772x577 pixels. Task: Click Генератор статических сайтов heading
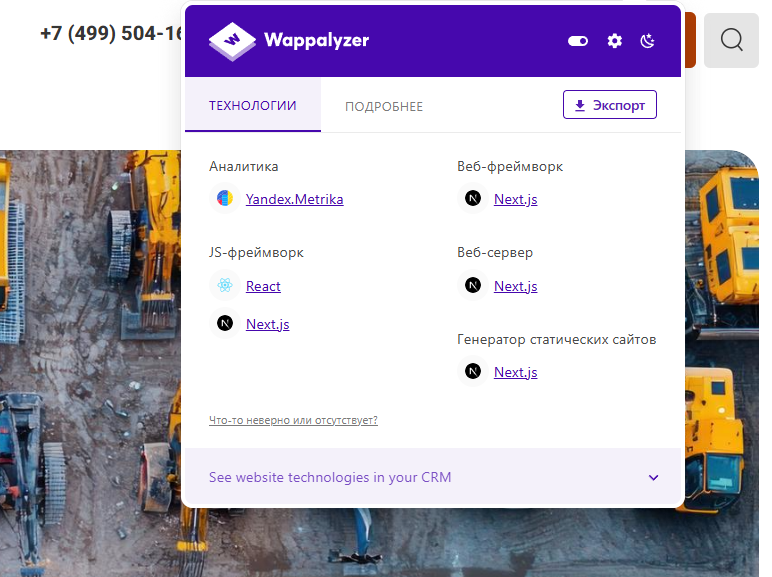pyautogui.click(x=556, y=339)
